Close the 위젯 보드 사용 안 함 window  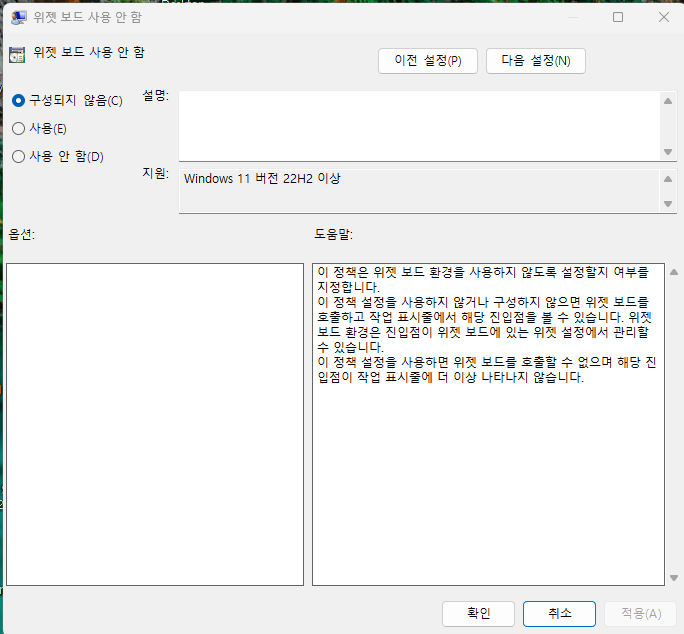click(x=663, y=17)
